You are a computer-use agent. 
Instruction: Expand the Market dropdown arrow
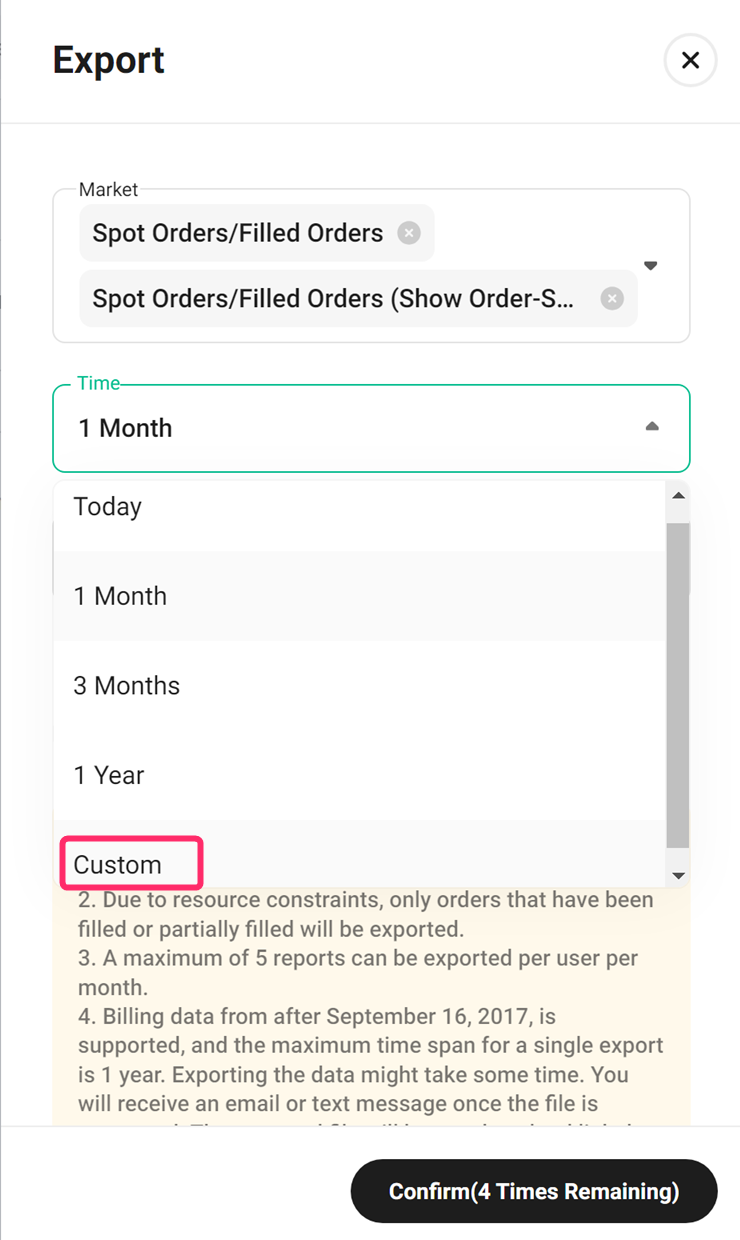pyautogui.click(x=650, y=266)
